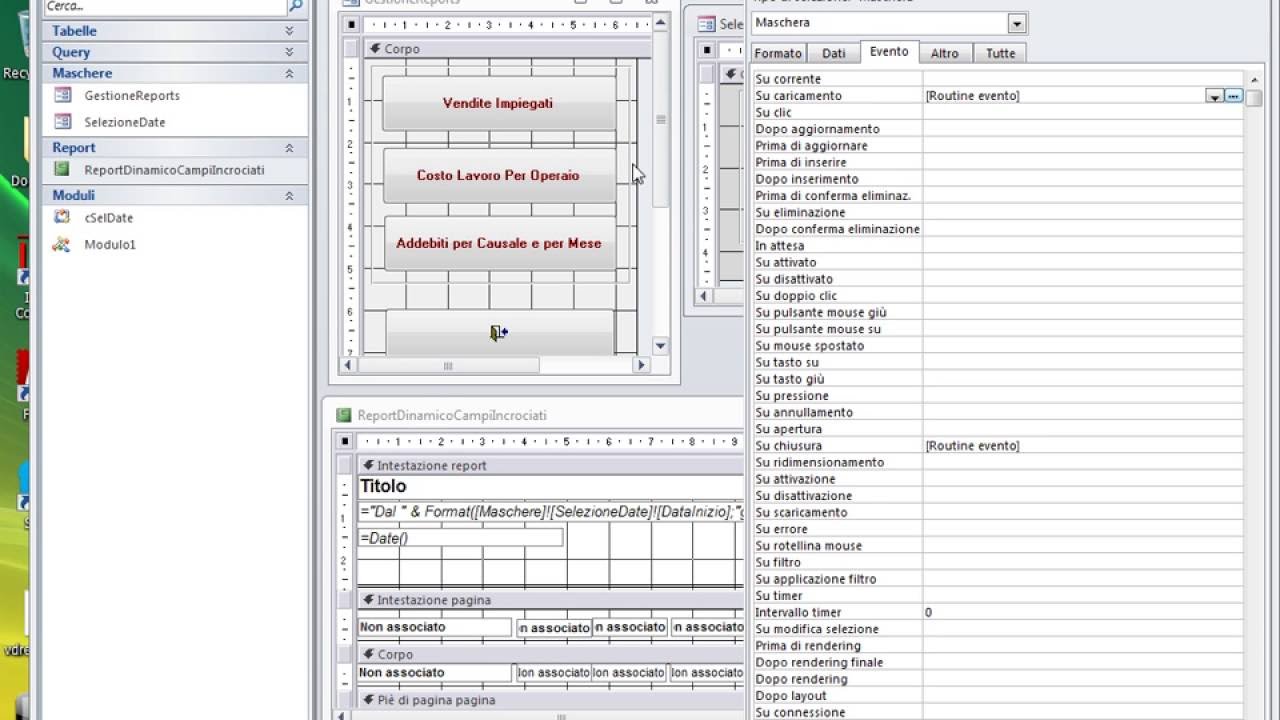Switch to the Altro tab
The height and width of the screenshot is (720, 1280).
coord(945,54)
